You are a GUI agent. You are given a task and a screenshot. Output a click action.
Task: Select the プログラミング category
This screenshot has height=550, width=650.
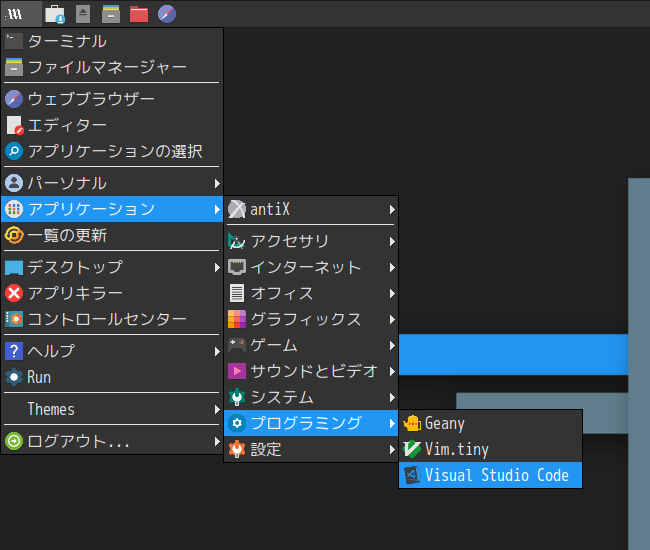pyautogui.click(x=311, y=423)
